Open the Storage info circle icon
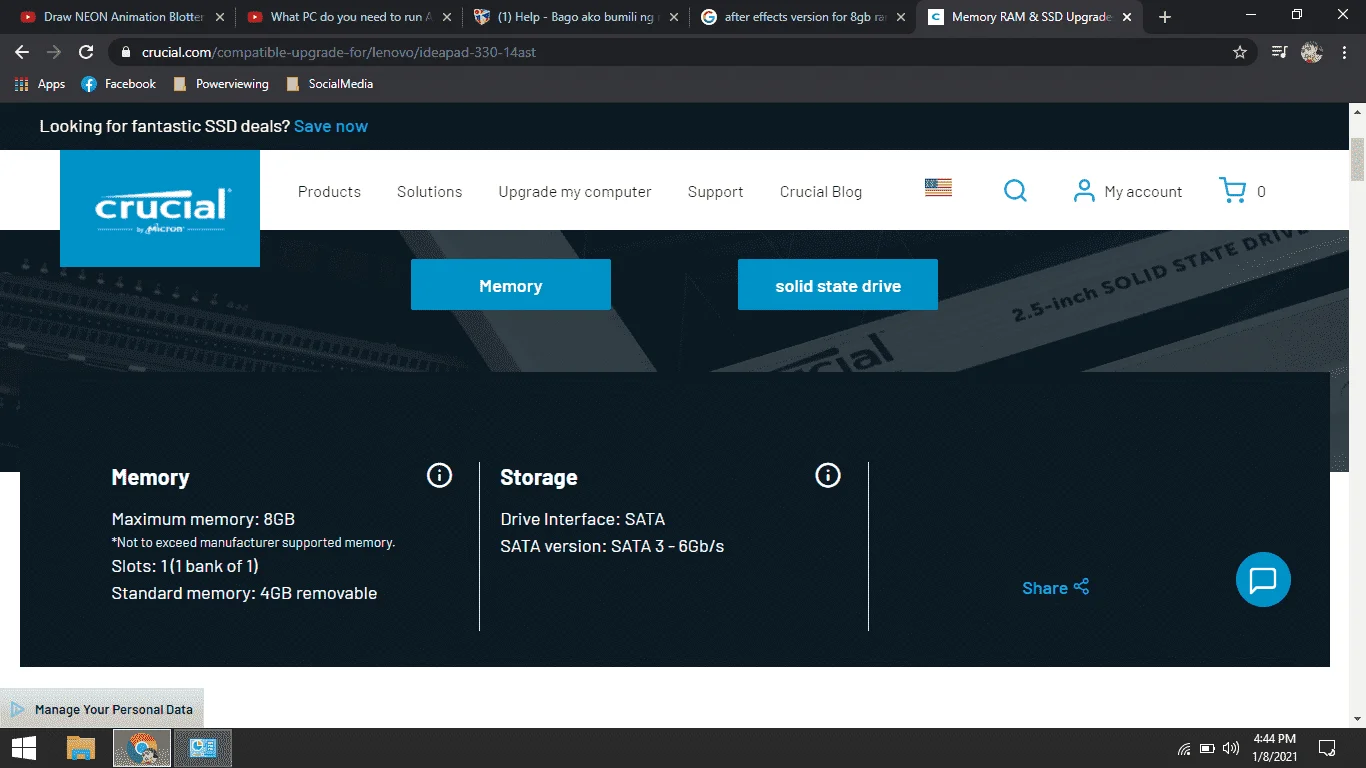The width and height of the screenshot is (1366, 768). (828, 475)
